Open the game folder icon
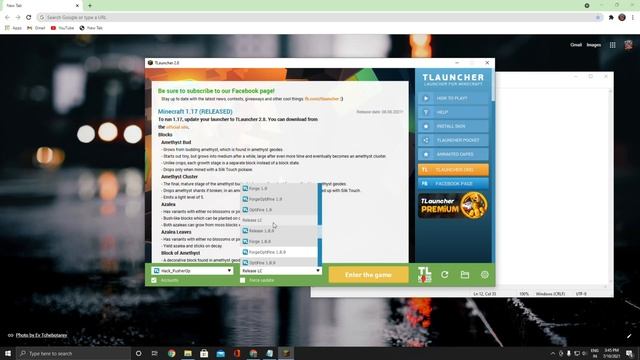 (x=464, y=275)
